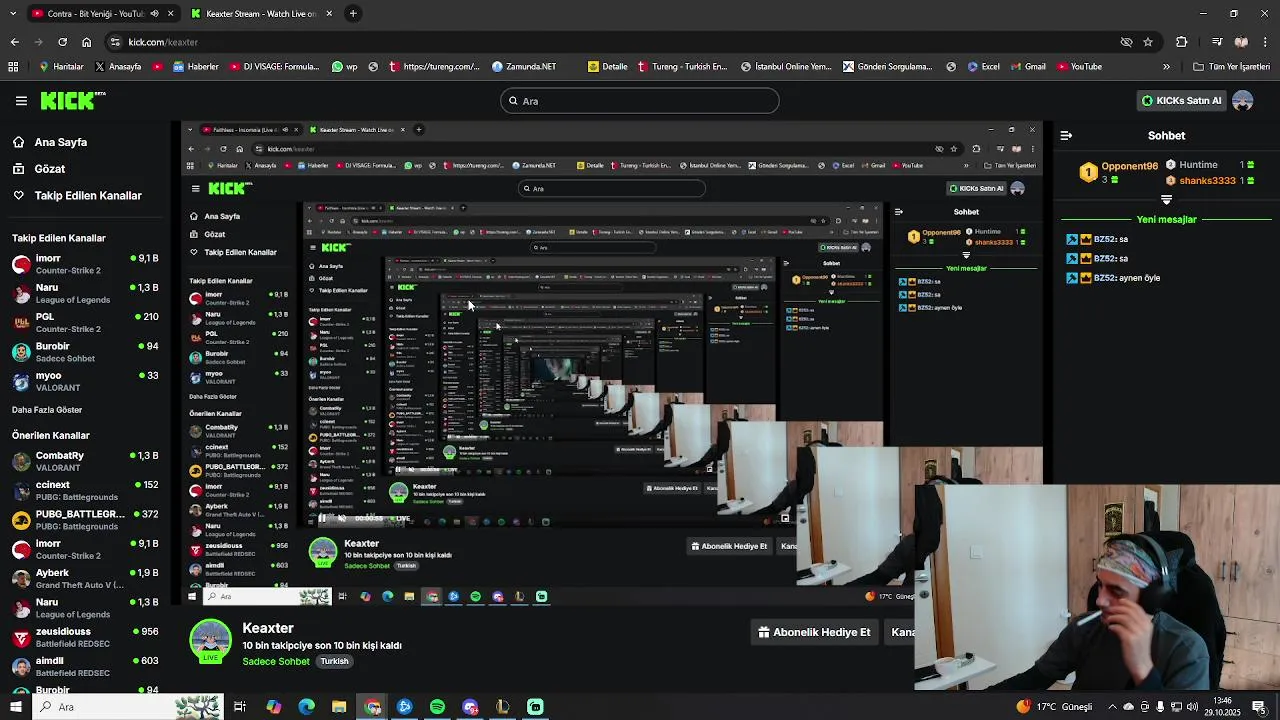Viewport: 1280px width, 720px height.
Task: Open Keaxter's LIVE avatar below the stream
Action: pyautogui.click(x=210, y=641)
